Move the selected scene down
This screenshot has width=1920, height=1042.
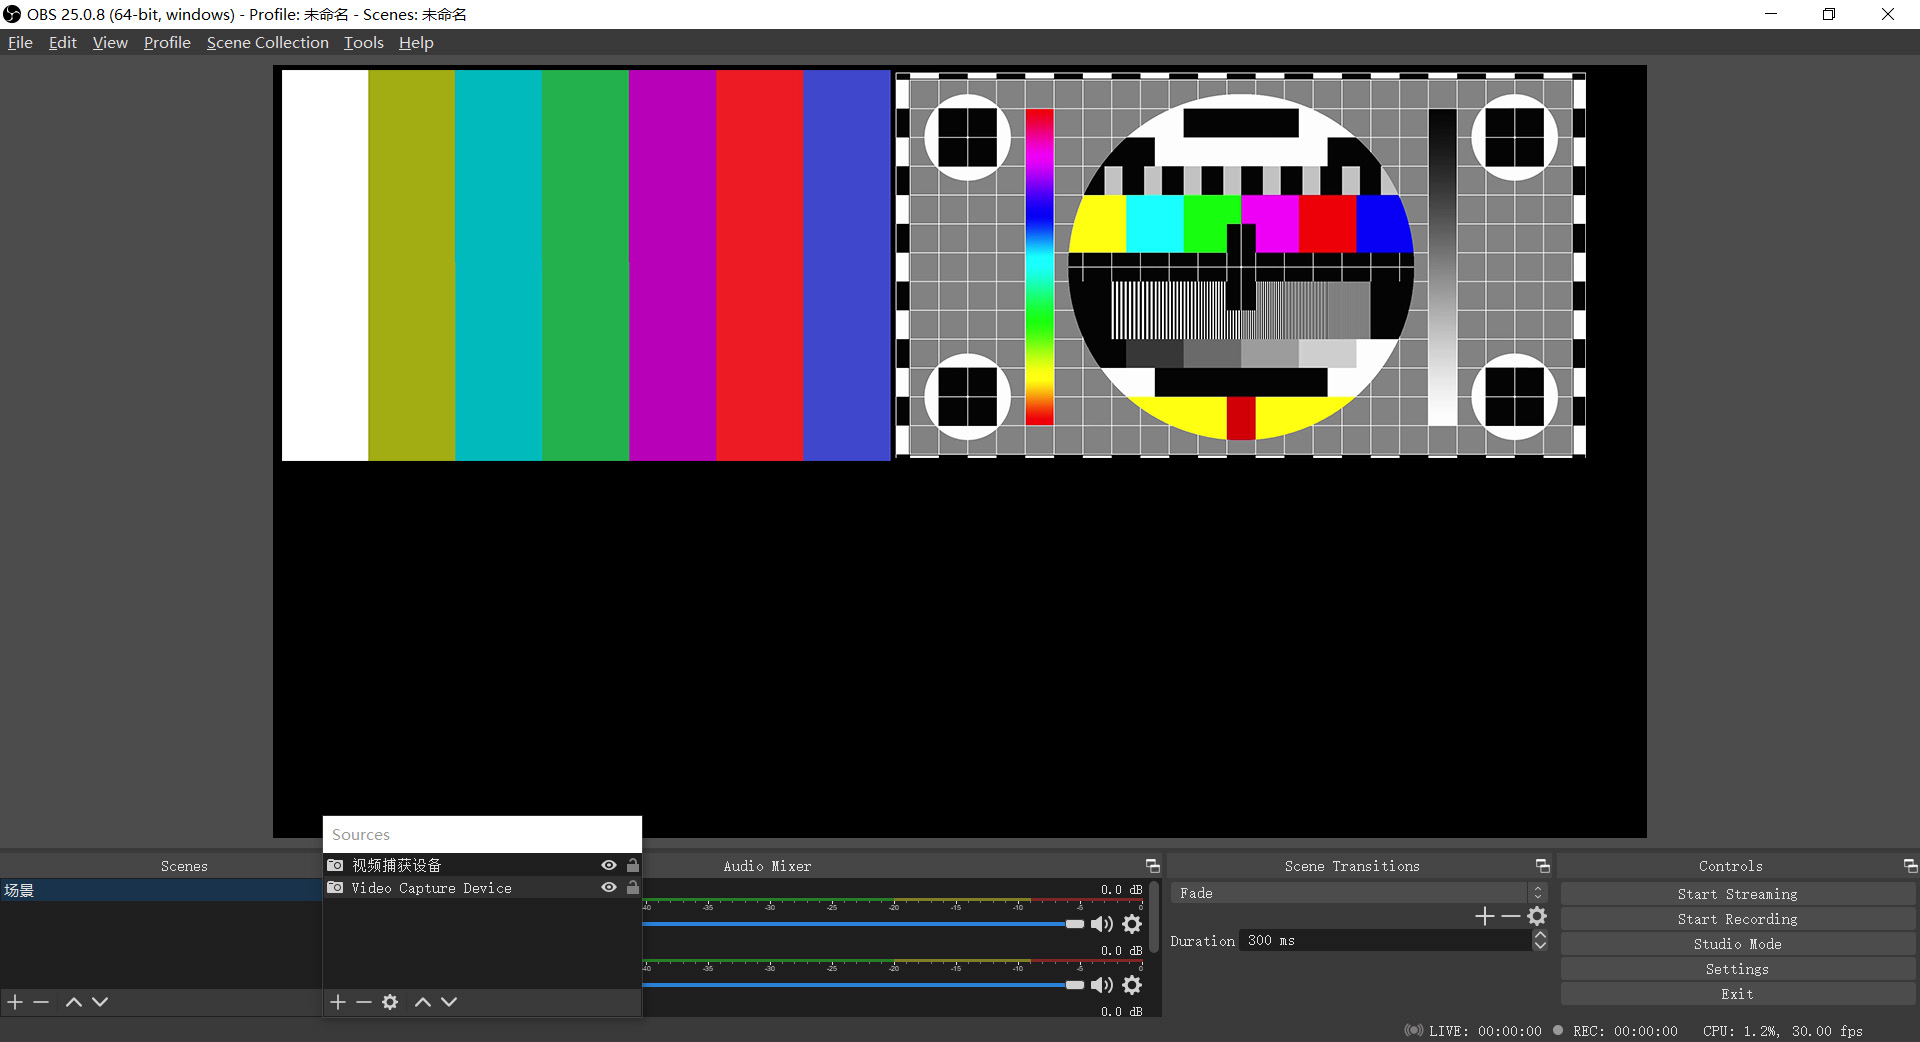(100, 1002)
